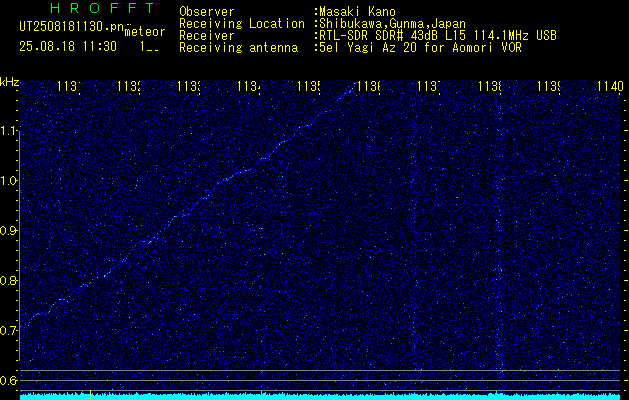Click the 1135 time axis label
This screenshot has width=629, height=400.
[308, 86]
